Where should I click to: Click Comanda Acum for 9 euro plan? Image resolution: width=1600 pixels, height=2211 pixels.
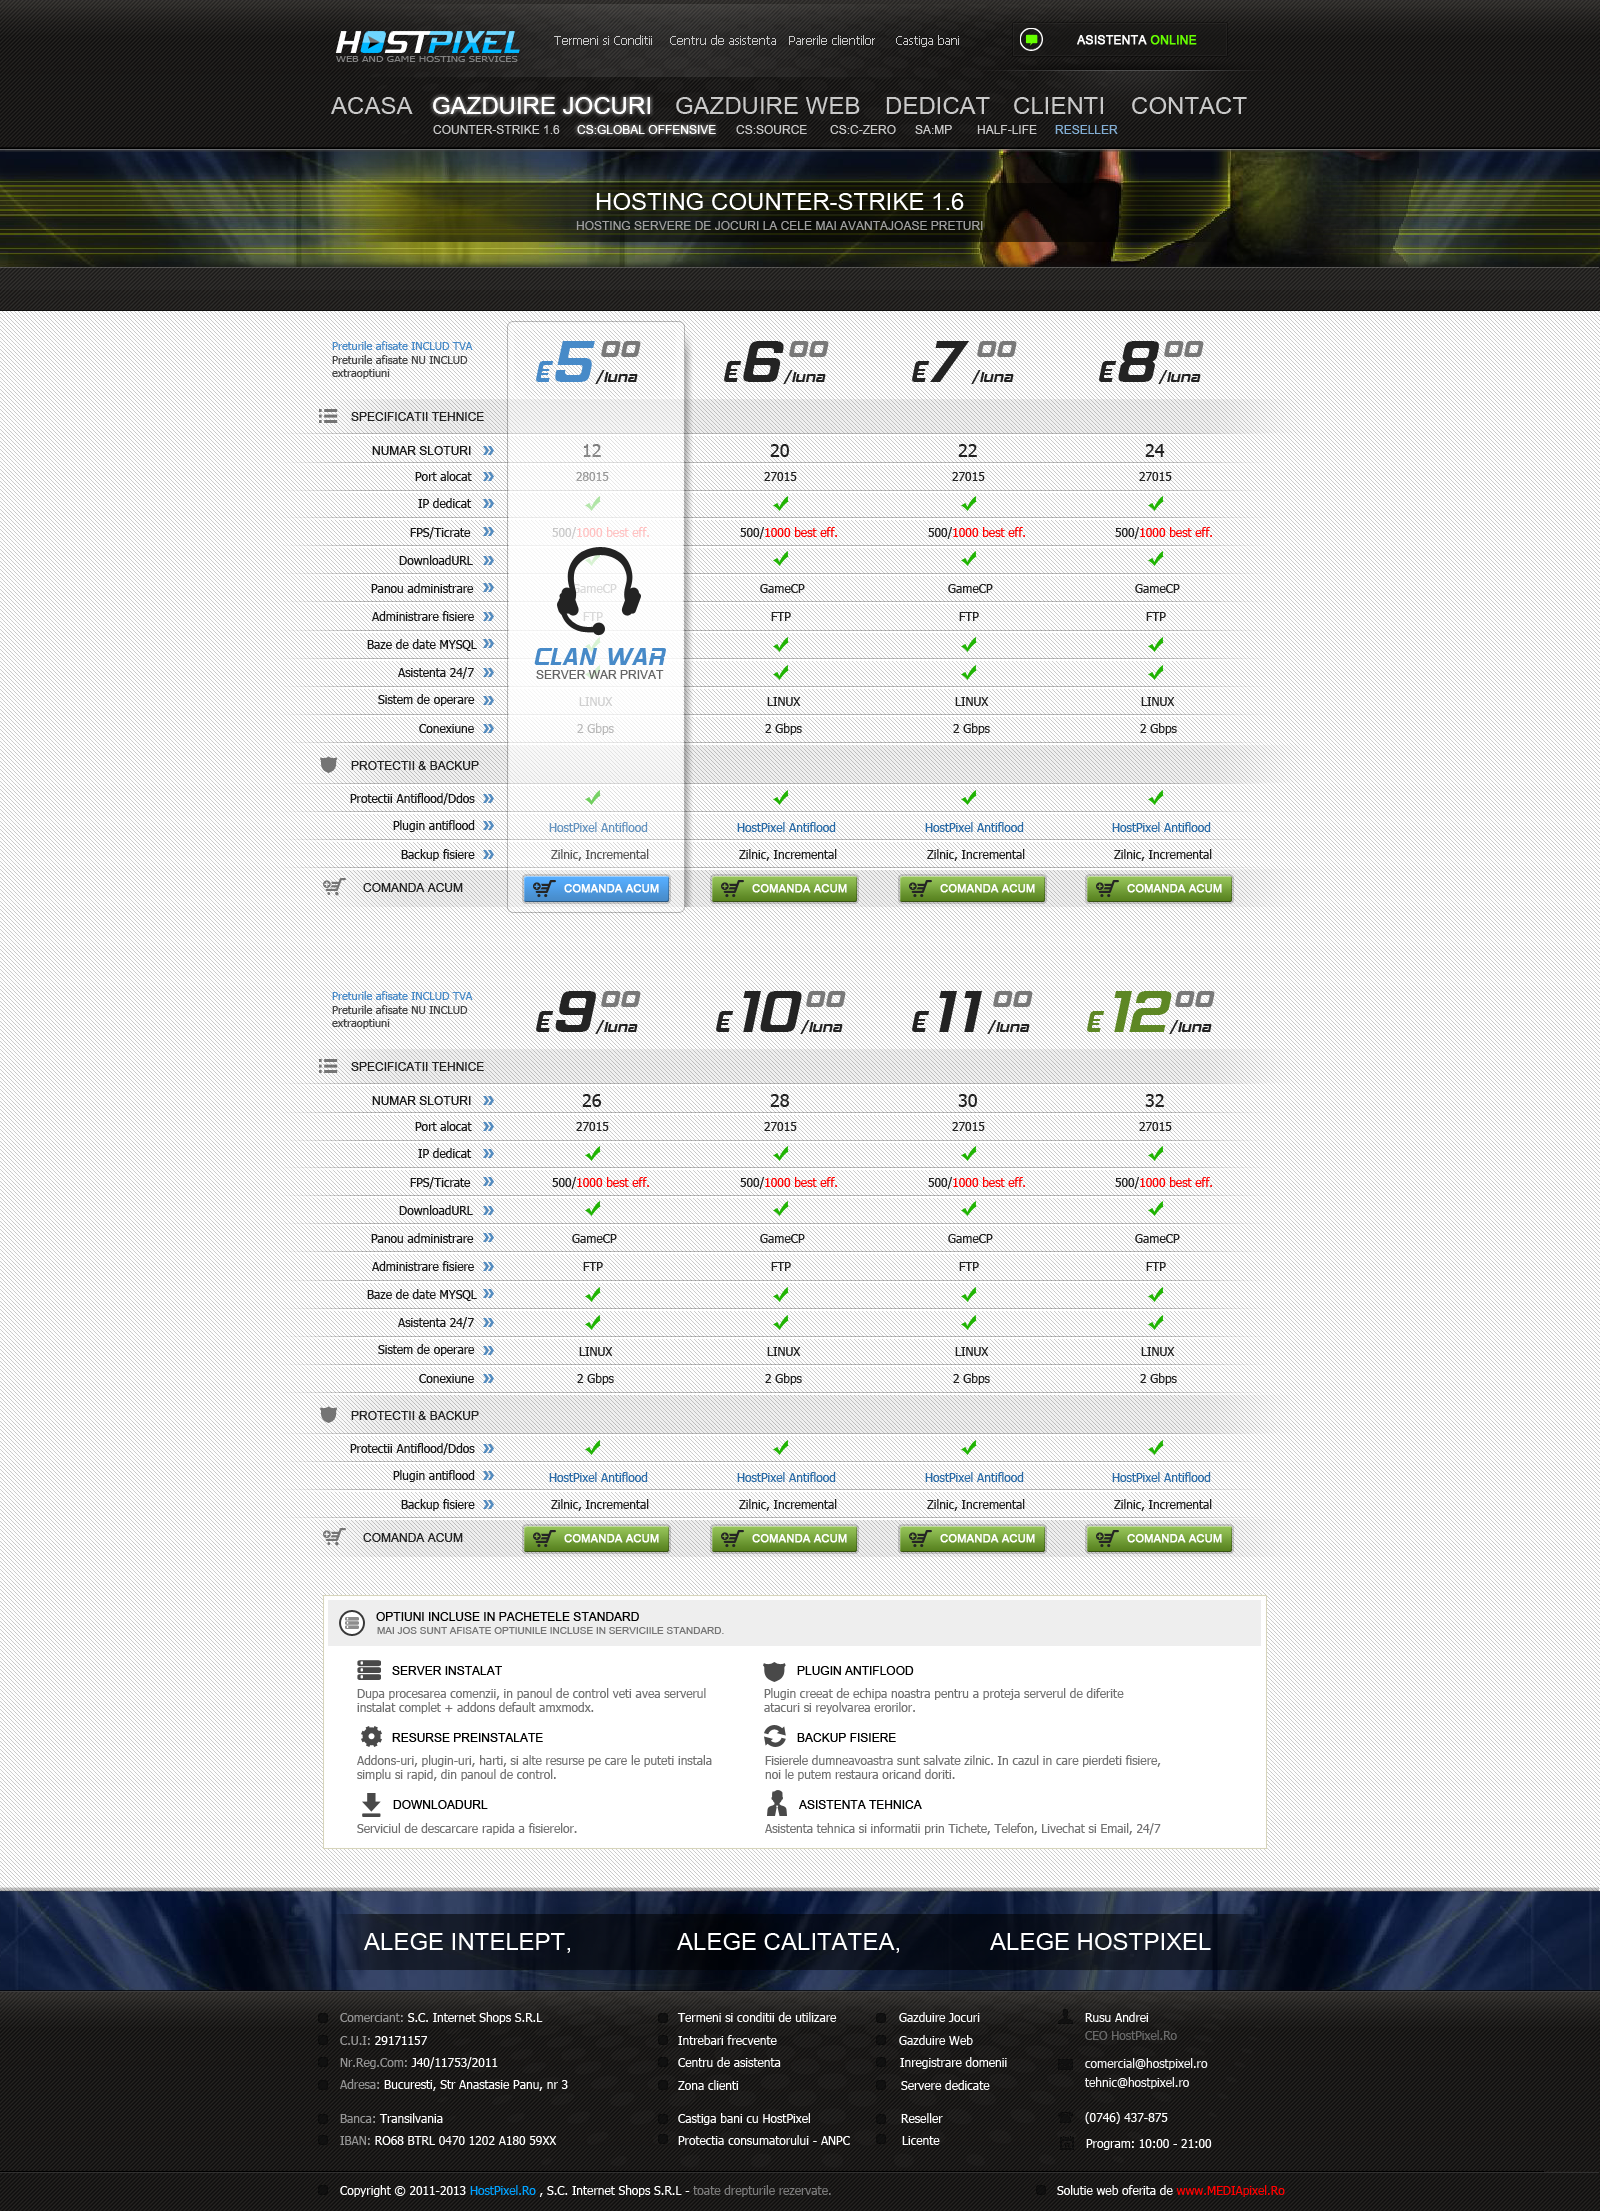click(x=596, y=1538)
